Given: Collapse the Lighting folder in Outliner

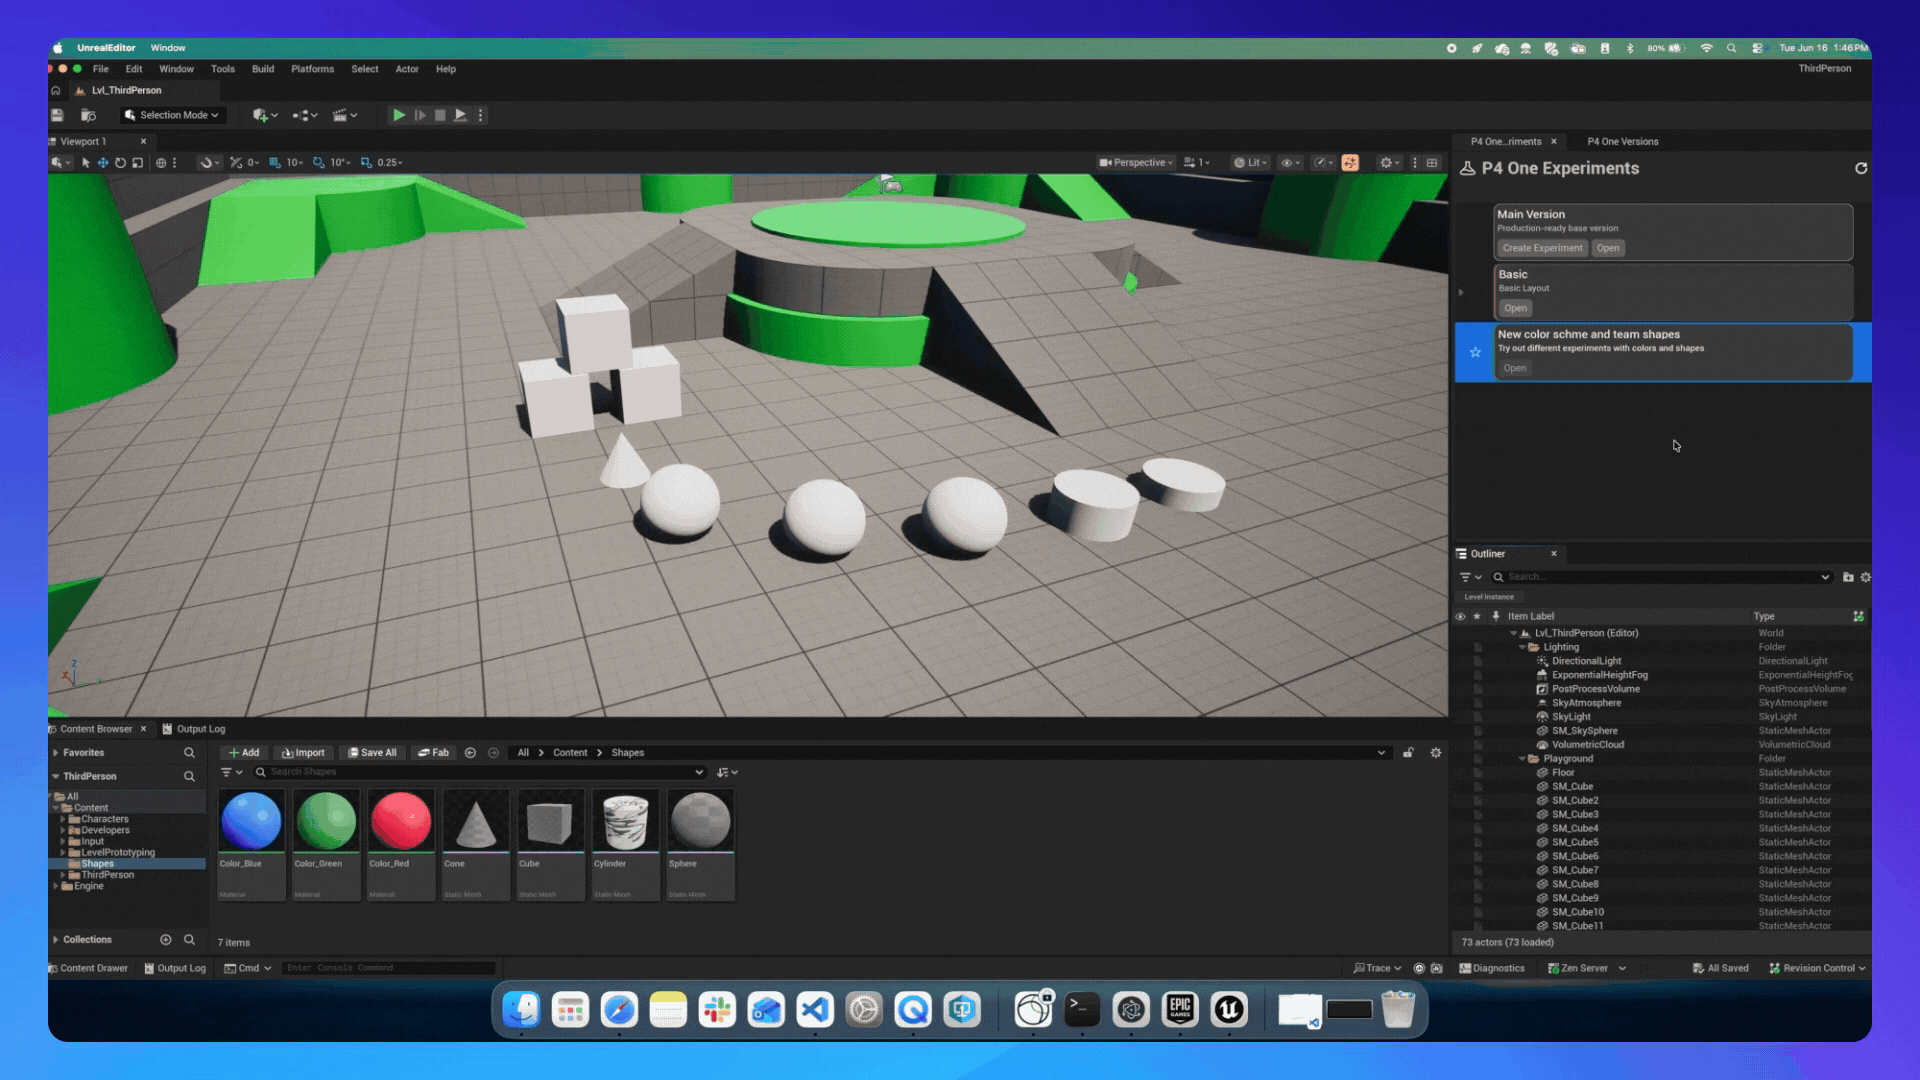Looking at the screenshot, I should coord(1522,647).
